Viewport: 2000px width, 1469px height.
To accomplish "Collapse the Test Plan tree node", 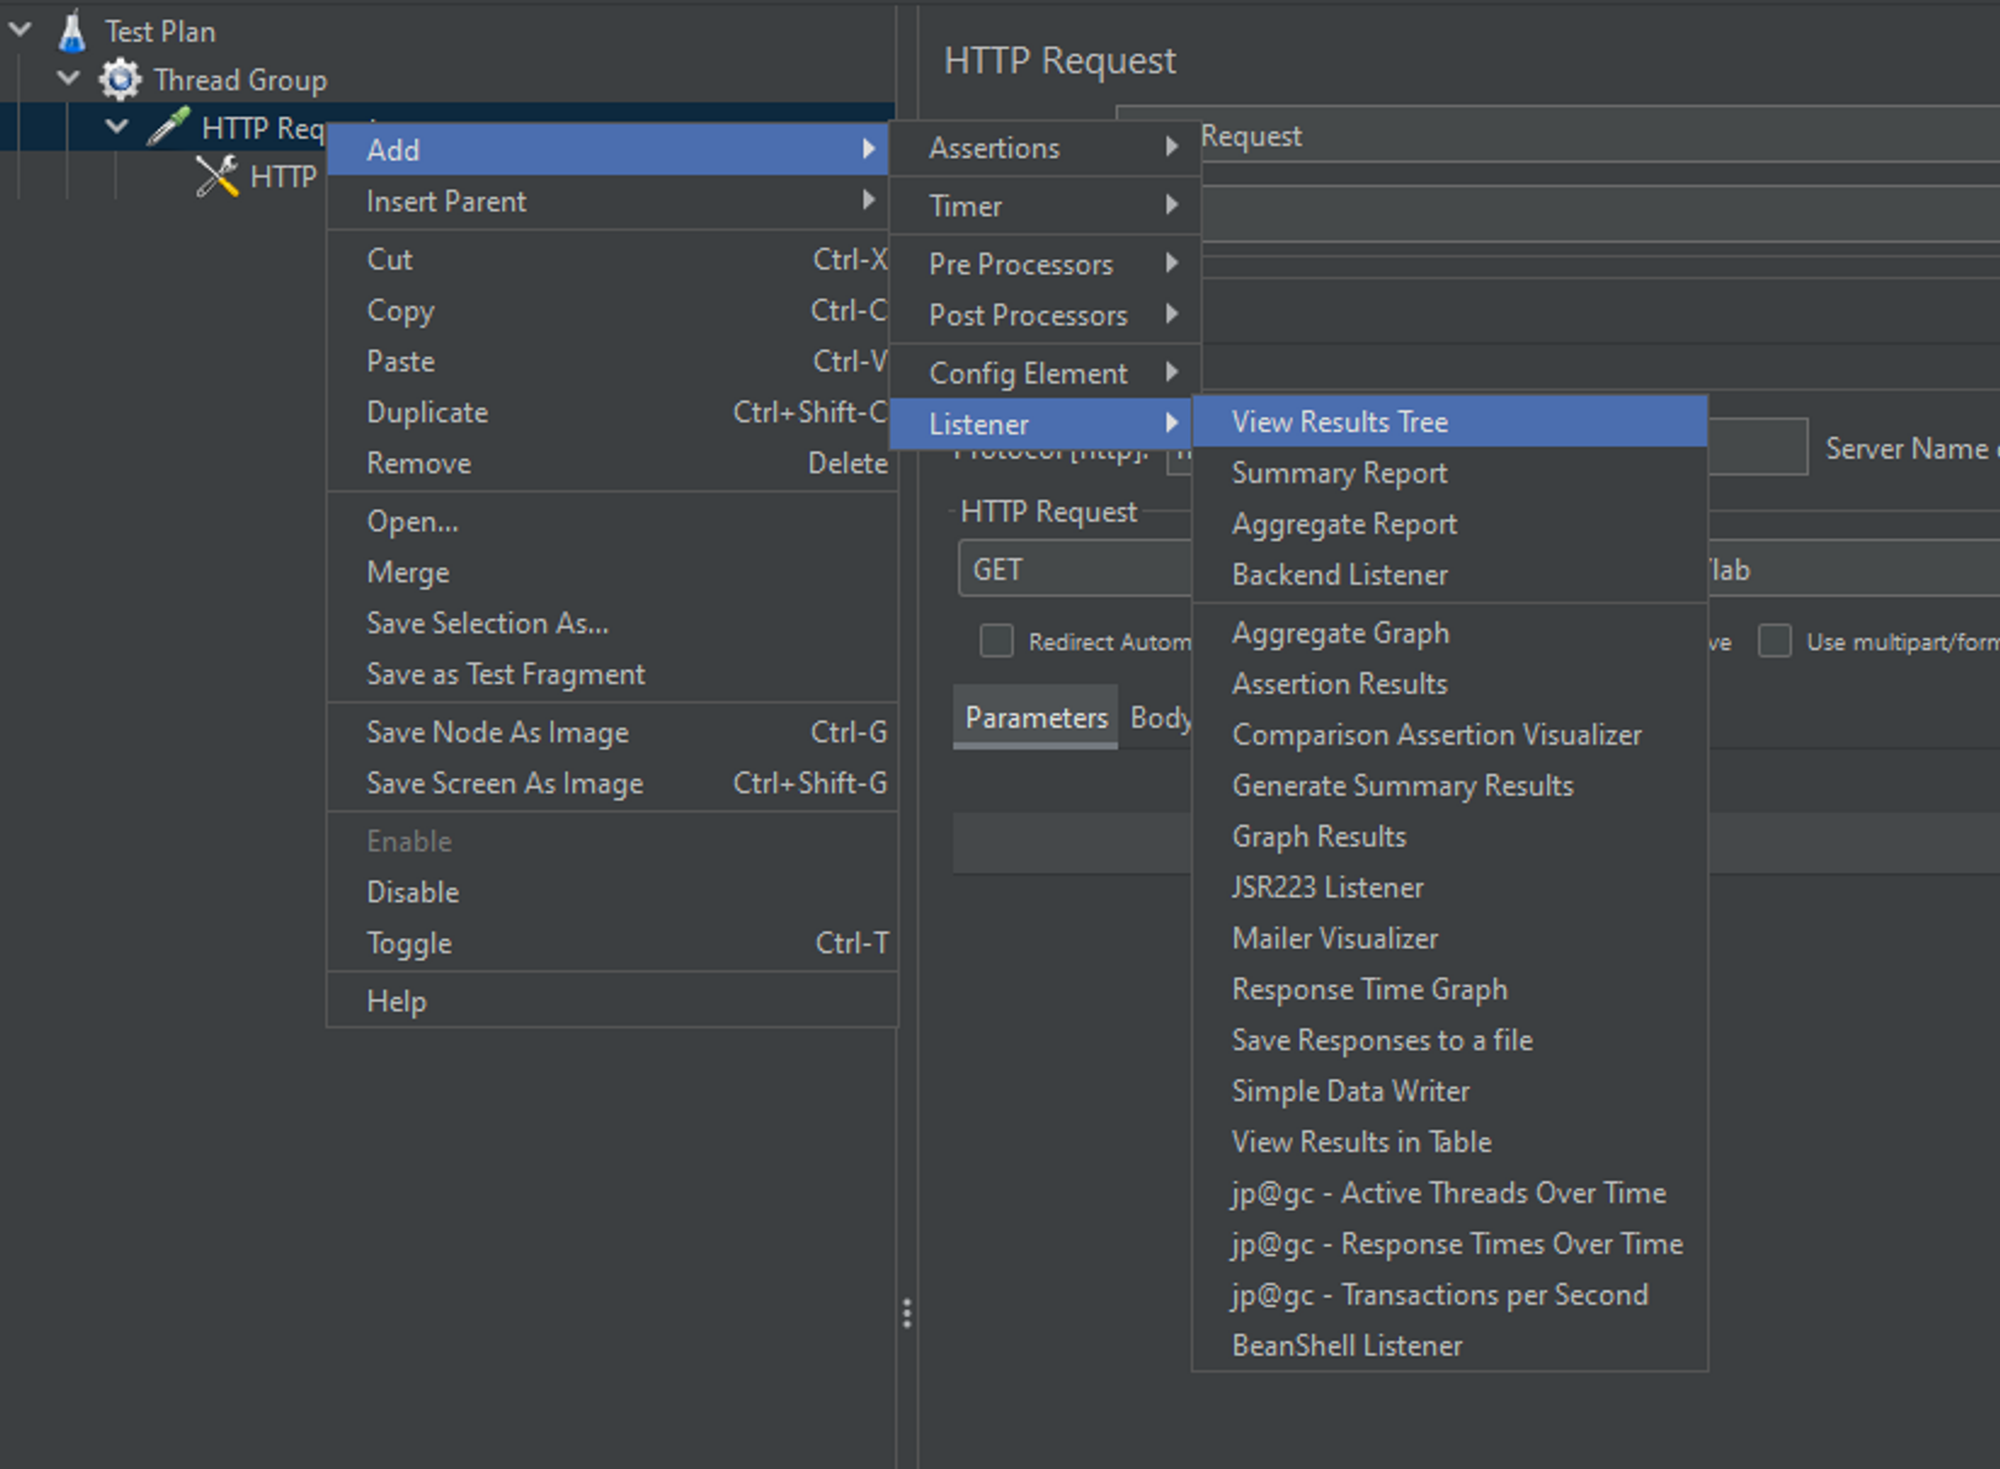I will tap(20, 30).
